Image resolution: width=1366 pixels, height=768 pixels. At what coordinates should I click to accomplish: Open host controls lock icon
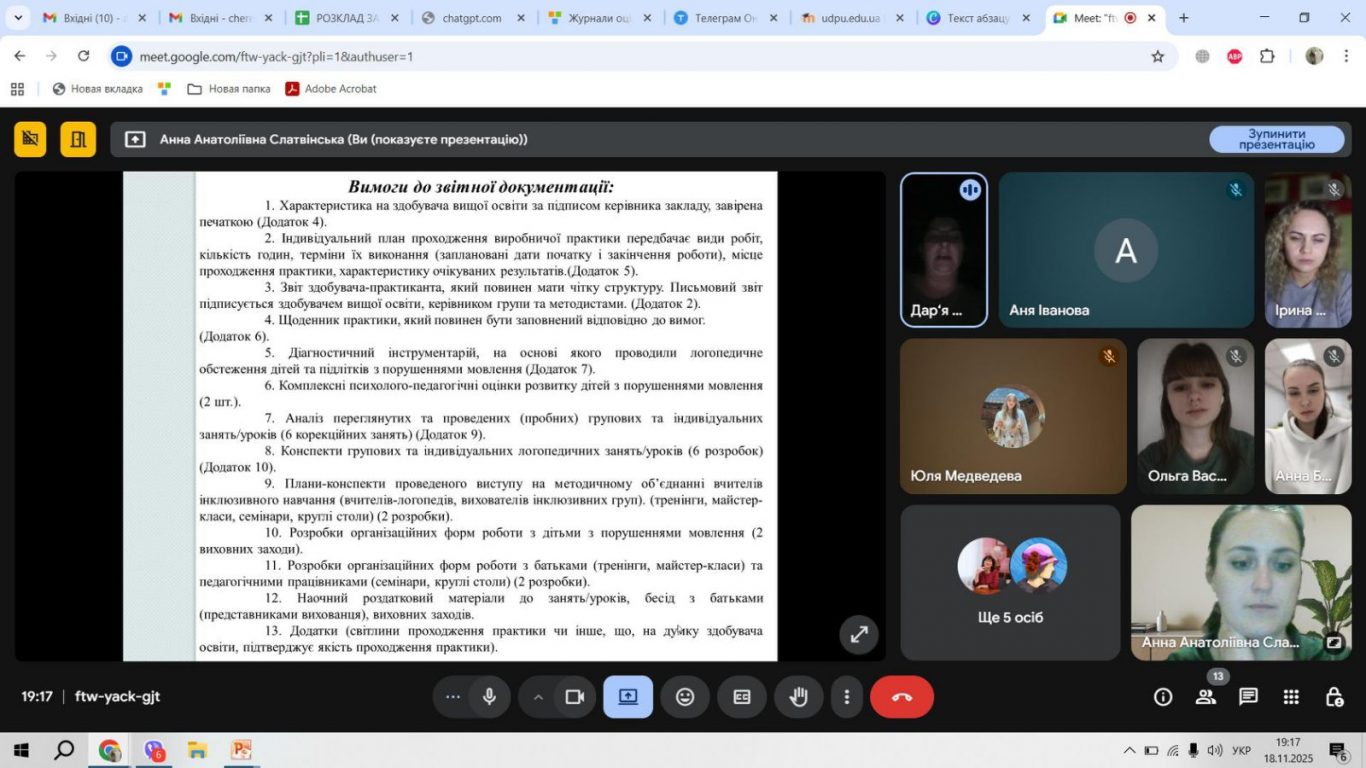(1334, 697)
